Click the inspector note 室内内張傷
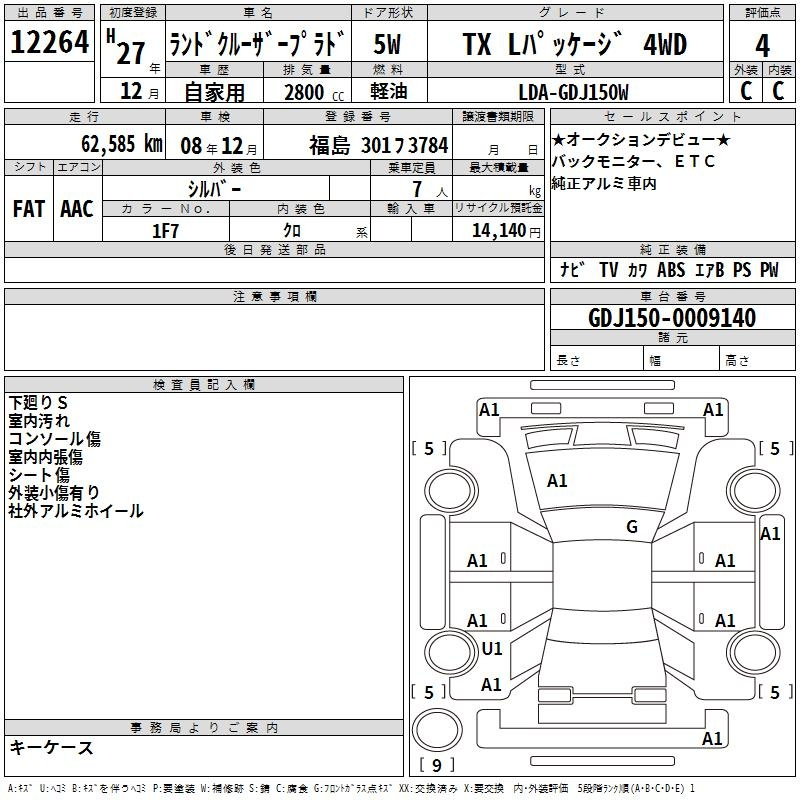This screenshot has height=800, width=800. (45, 457)
